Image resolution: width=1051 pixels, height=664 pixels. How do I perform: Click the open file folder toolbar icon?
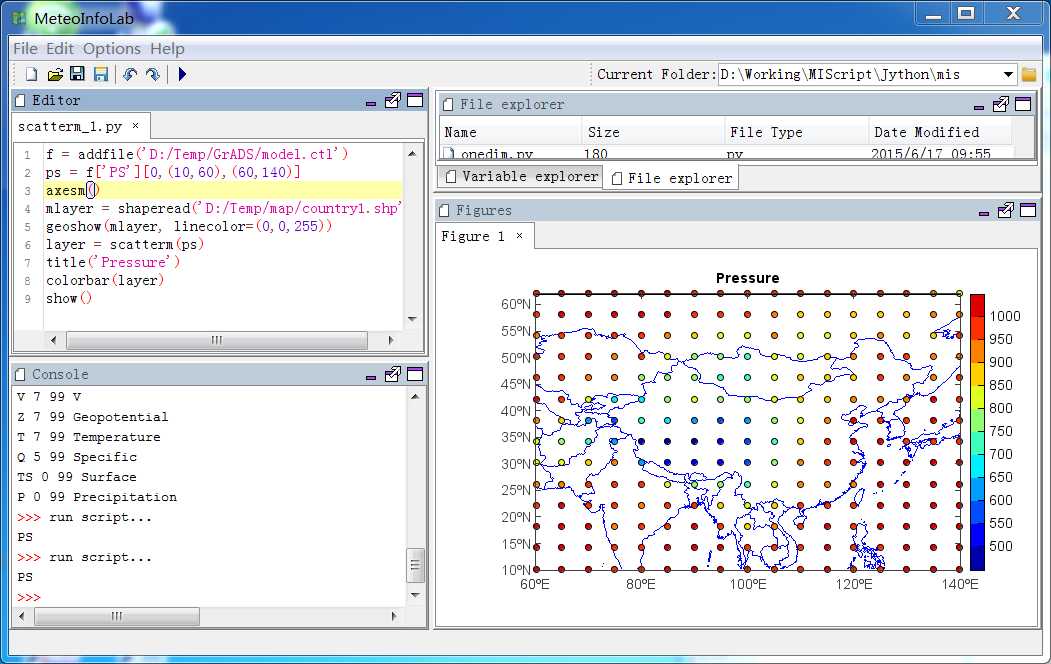click(x=55, y=74)
